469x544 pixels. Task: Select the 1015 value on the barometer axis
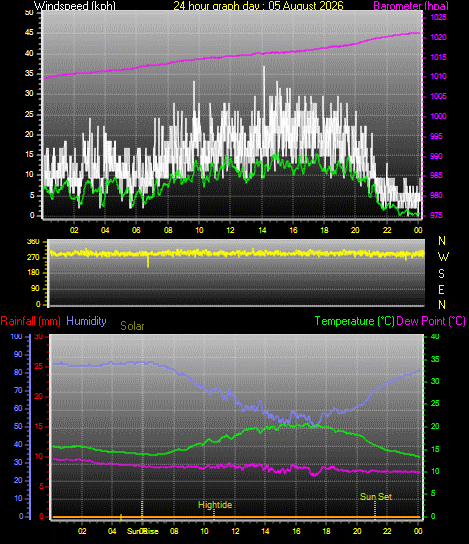tap(438, 57)
